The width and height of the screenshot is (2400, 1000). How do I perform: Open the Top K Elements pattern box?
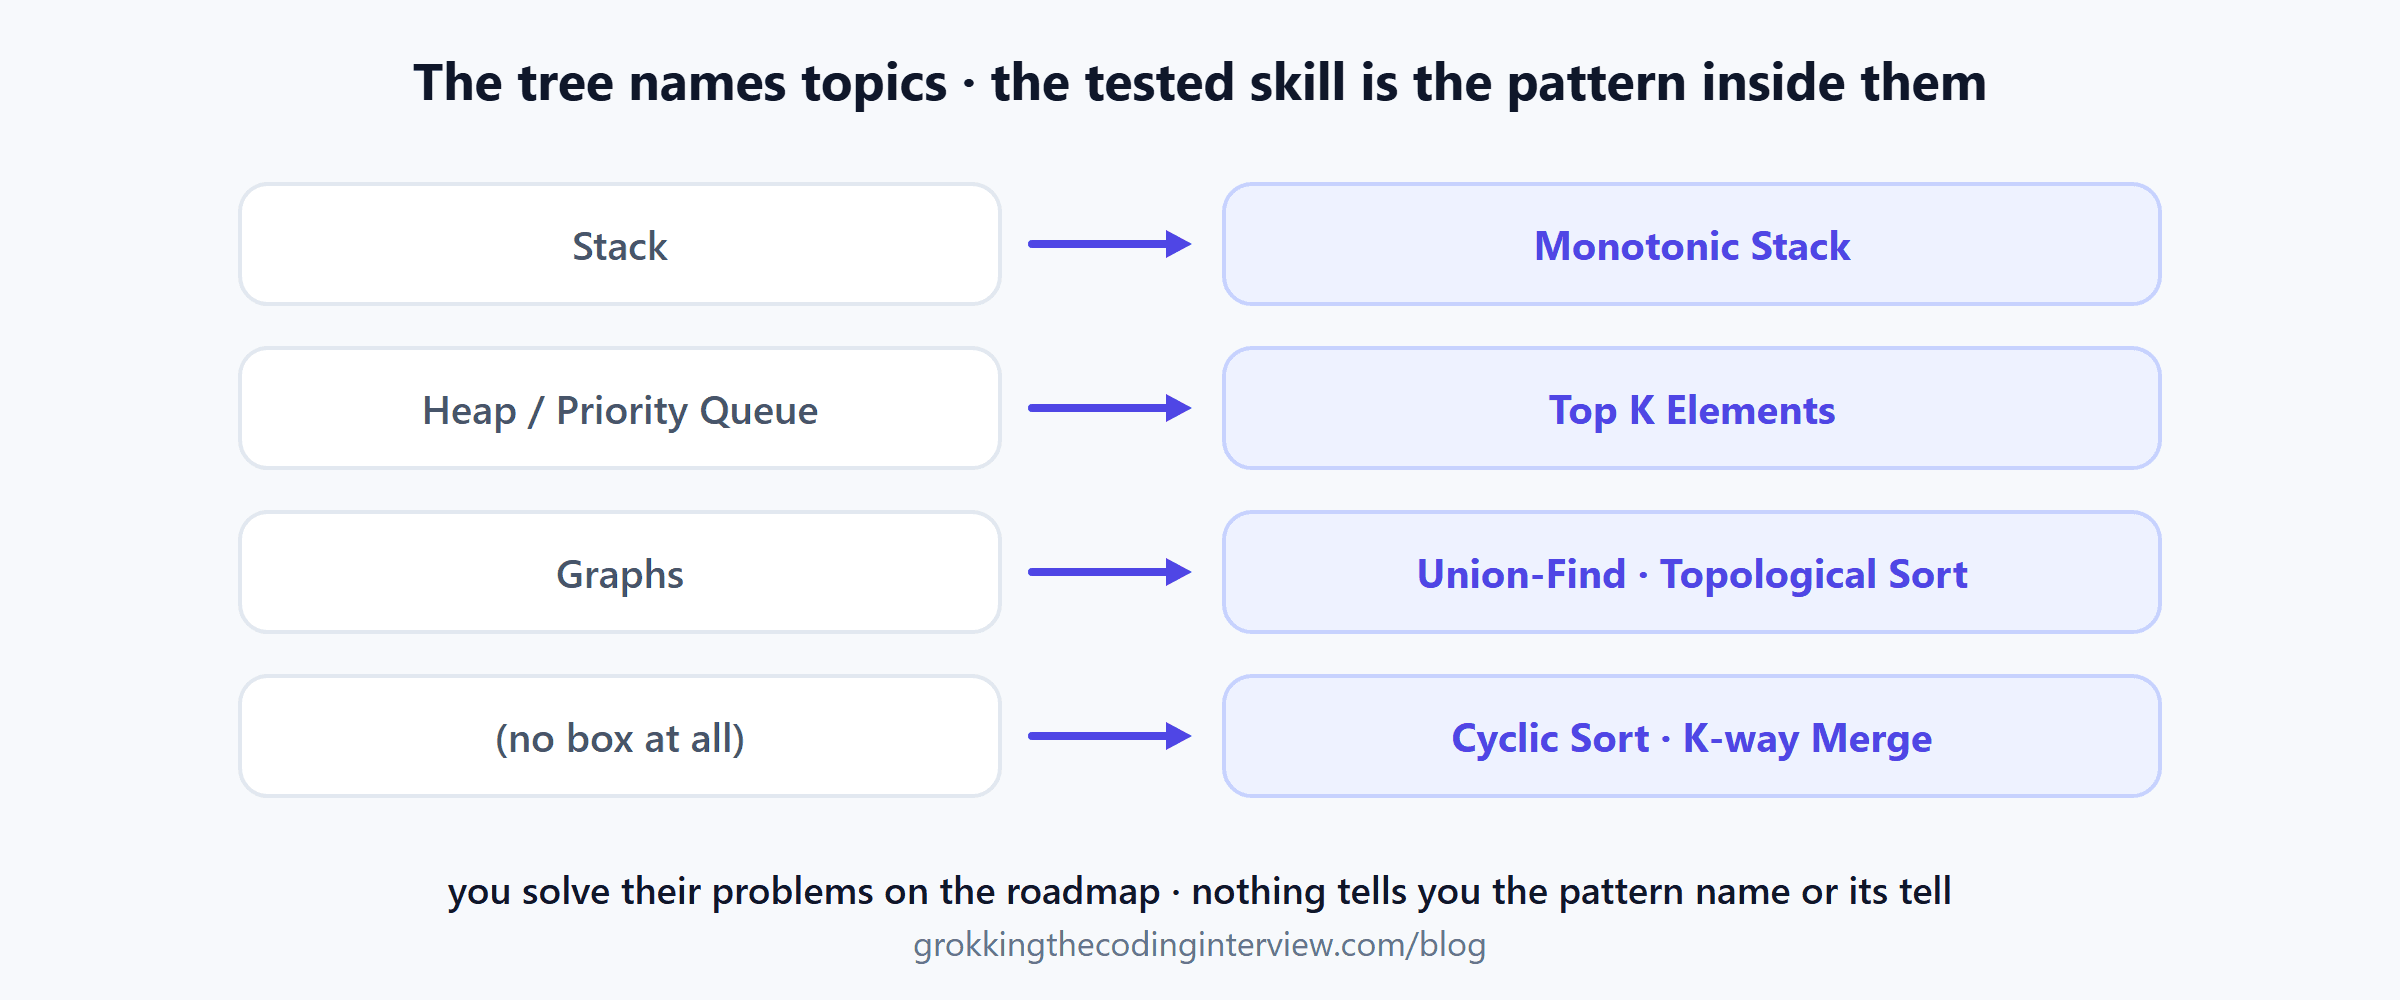click(x=1692, y=408)
